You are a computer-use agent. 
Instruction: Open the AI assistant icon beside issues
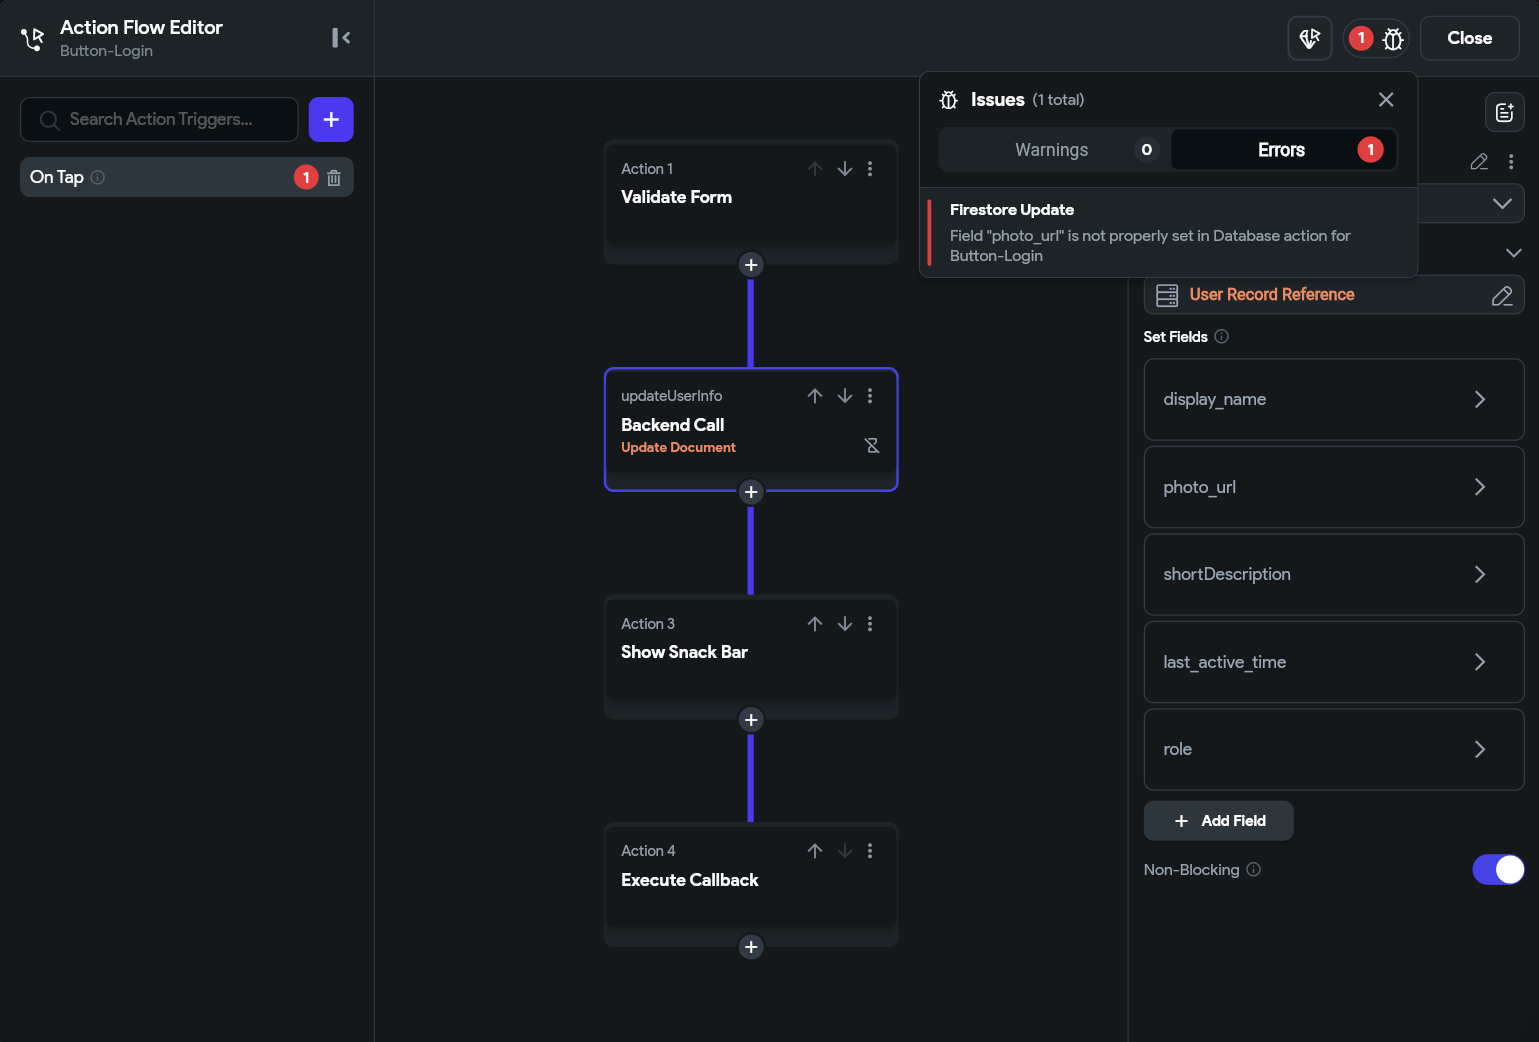[x=1310, y=39]
